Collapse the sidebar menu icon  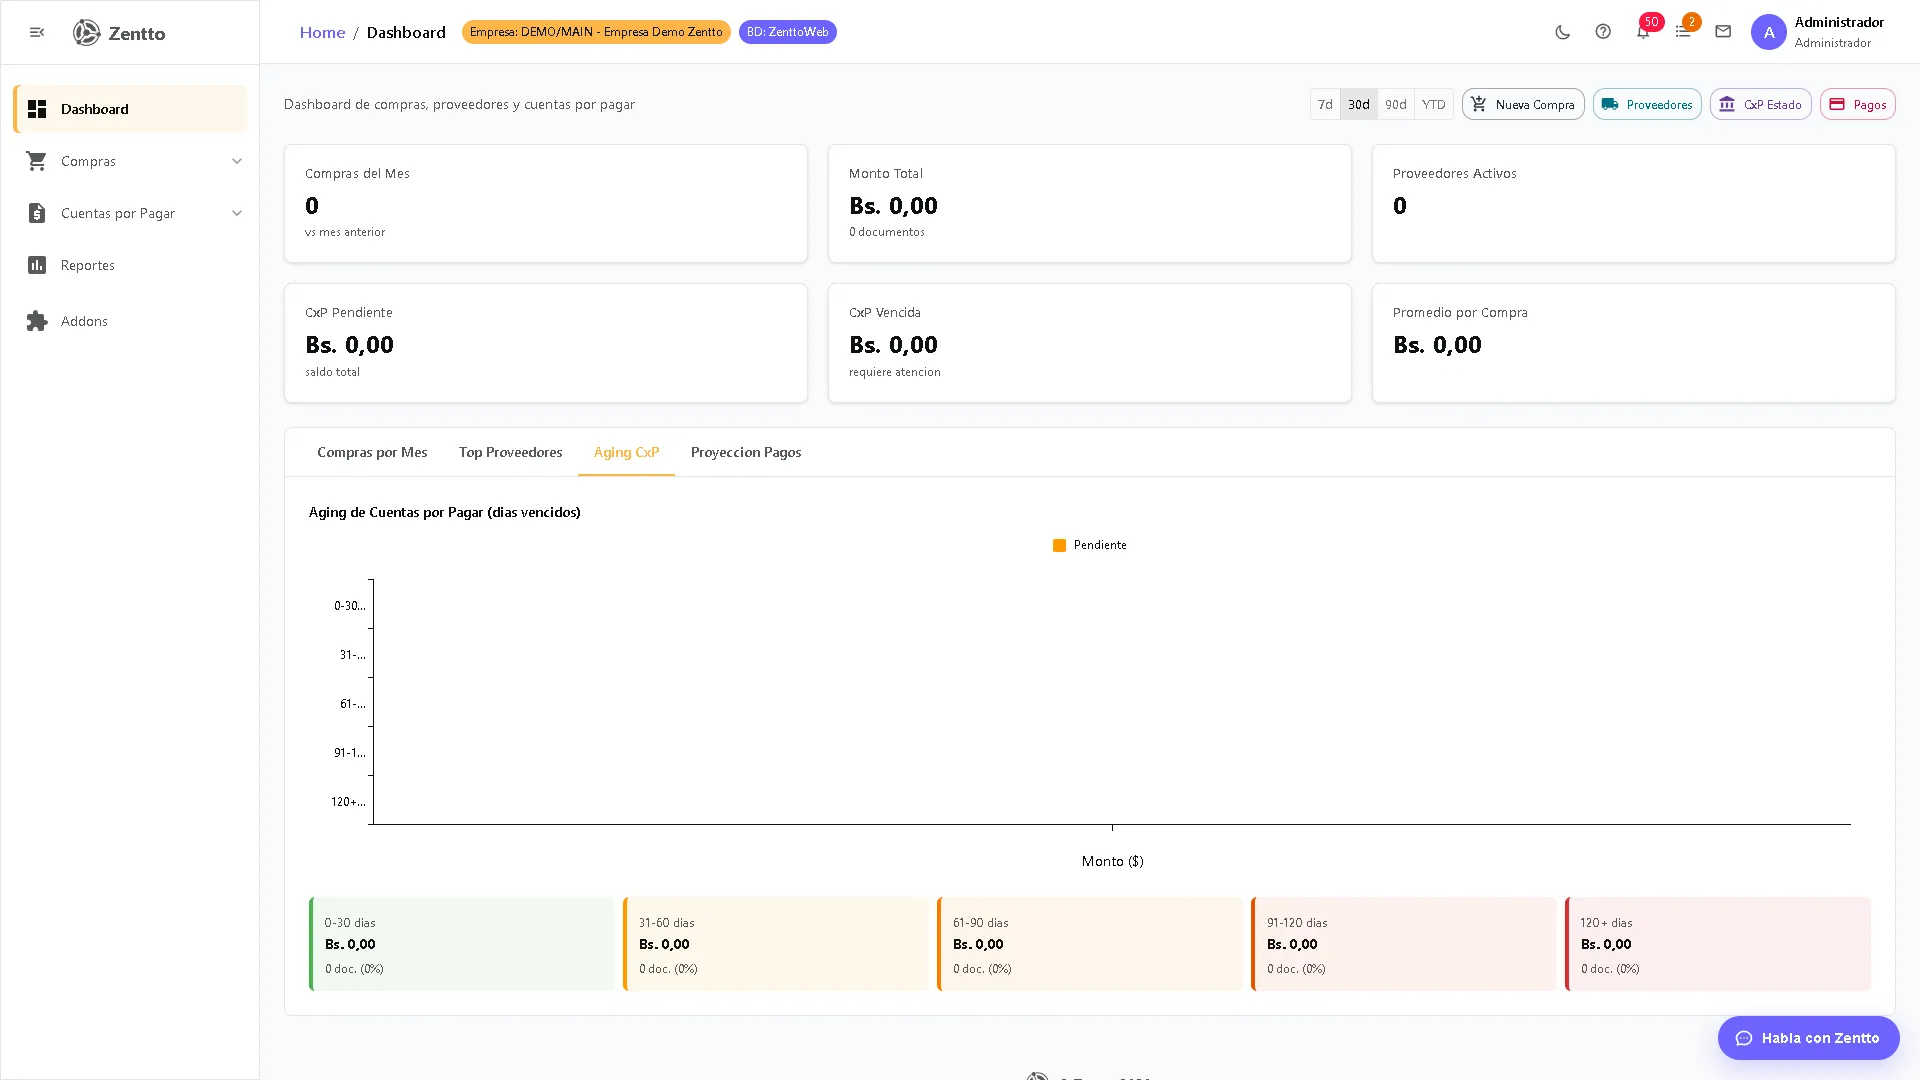pos(37,32)
